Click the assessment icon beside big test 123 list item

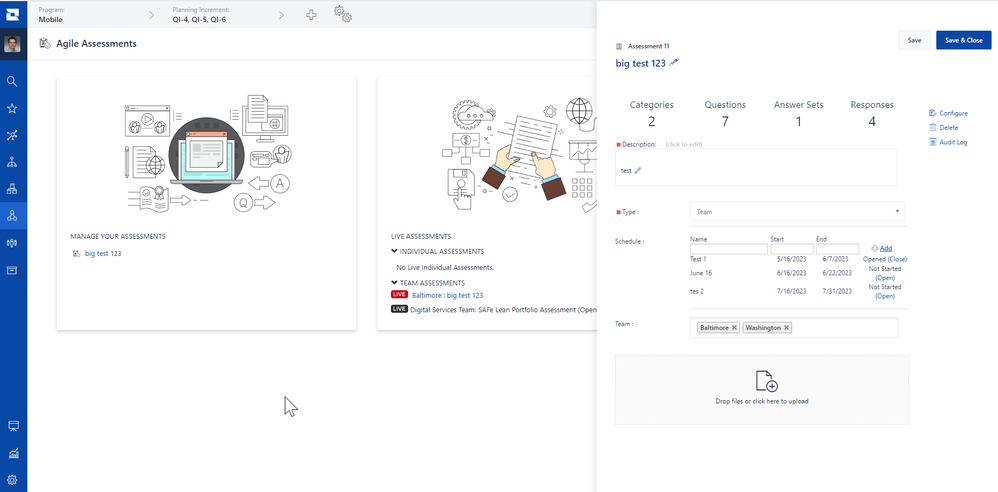click(x=76, y=253)
